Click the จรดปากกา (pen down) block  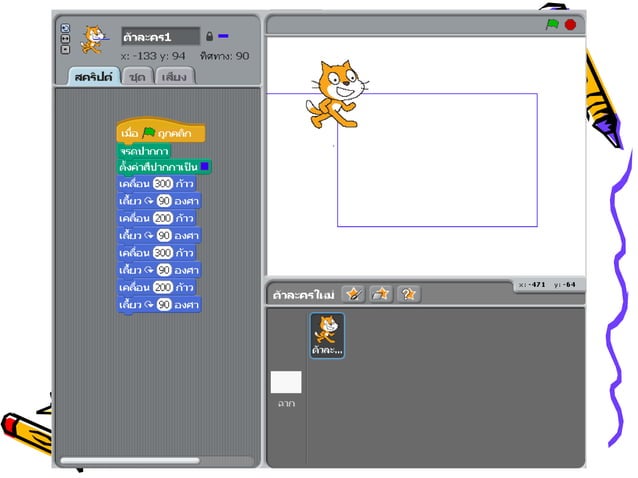[144, 151]
